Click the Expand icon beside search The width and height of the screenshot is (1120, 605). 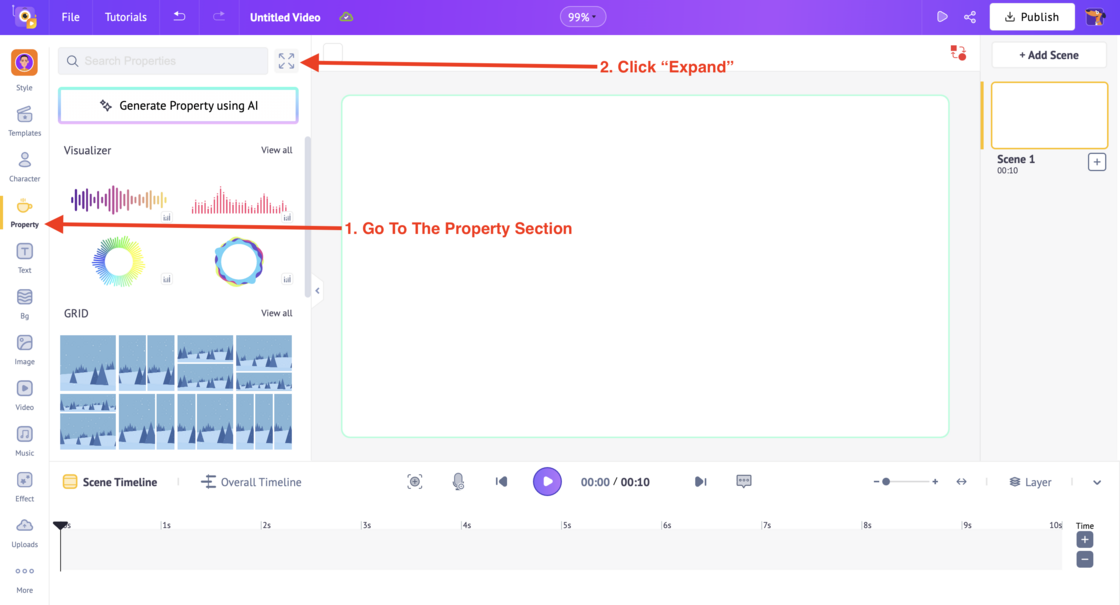pyautogui.click(x=286, y=61)
